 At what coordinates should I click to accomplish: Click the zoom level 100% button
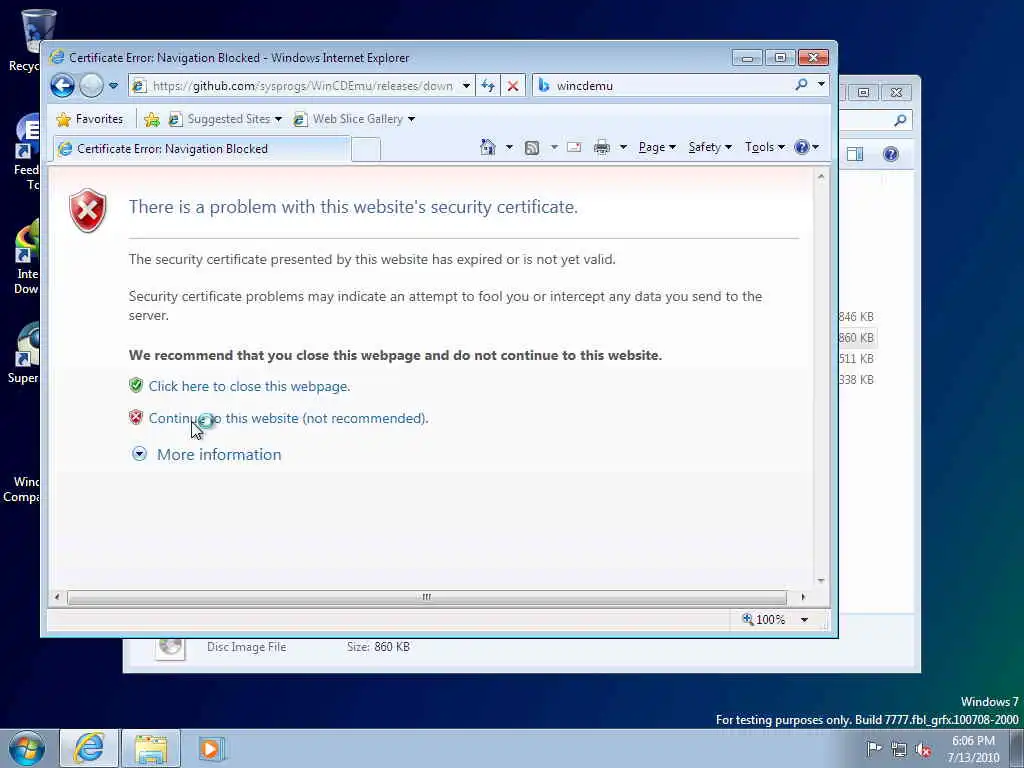[x=764, y=620]
